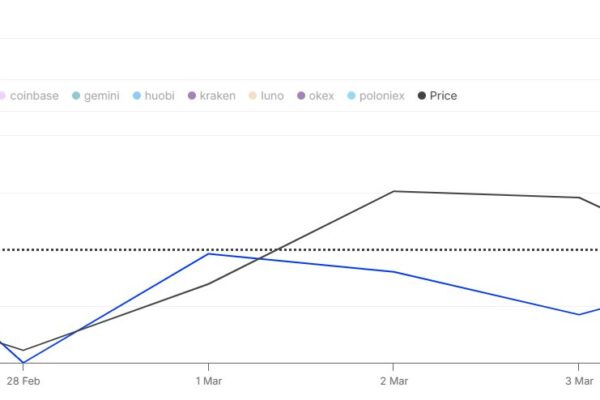Image resolution: width=600 pixels, height=400 pixels.
Task: Toggle the gemini legend dot
Action: 76,96
